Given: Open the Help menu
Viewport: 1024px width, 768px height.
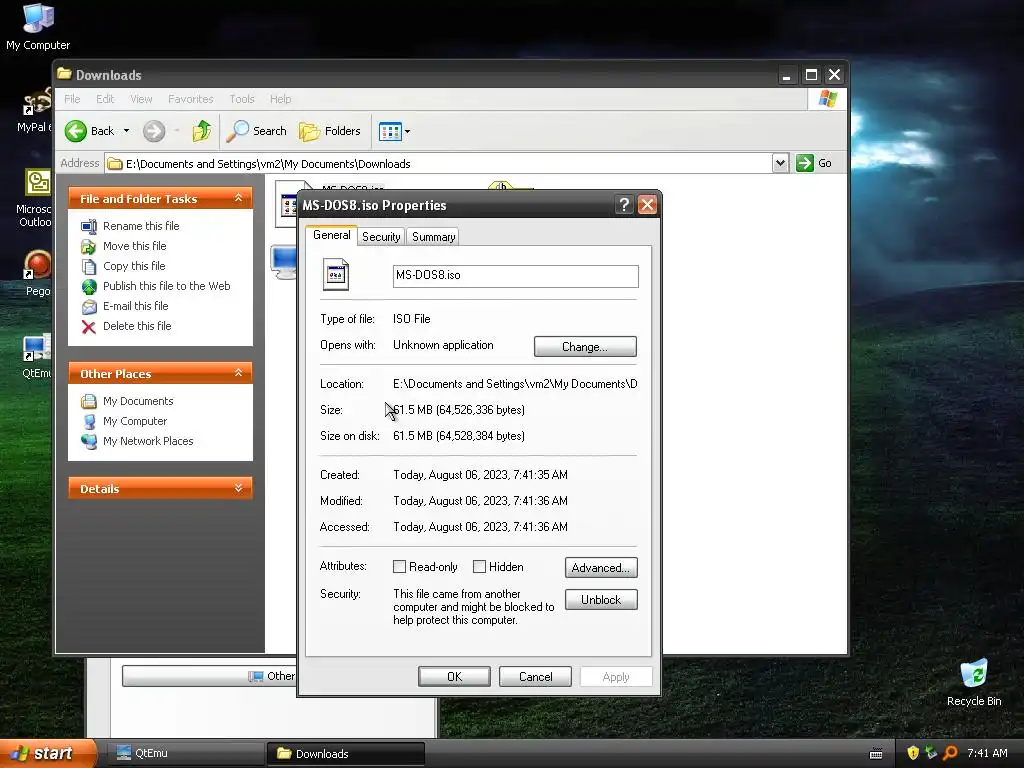Looking at the screenshot, I should 280,99.
